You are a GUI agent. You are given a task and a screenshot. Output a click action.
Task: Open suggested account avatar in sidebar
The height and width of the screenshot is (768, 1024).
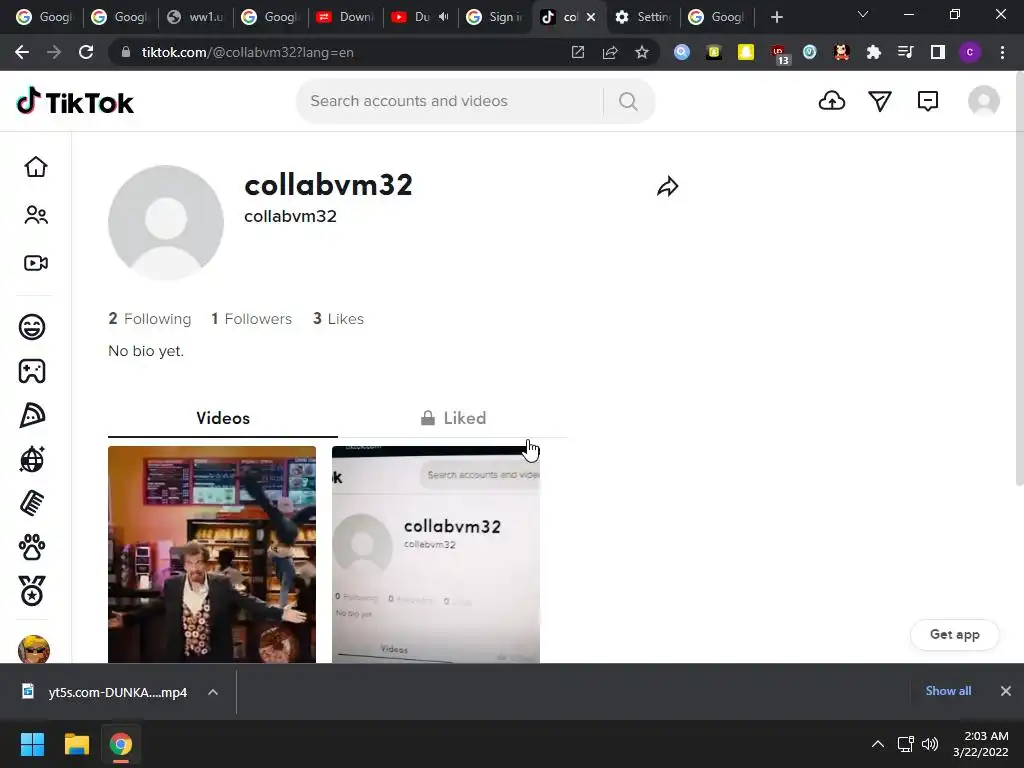[34, 649]
